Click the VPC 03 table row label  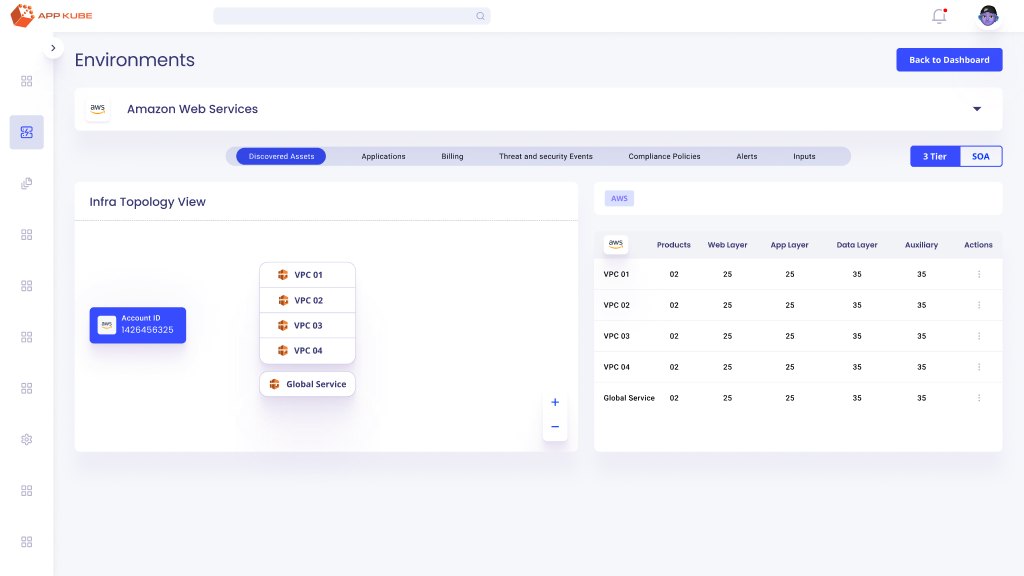click(616, 336)
